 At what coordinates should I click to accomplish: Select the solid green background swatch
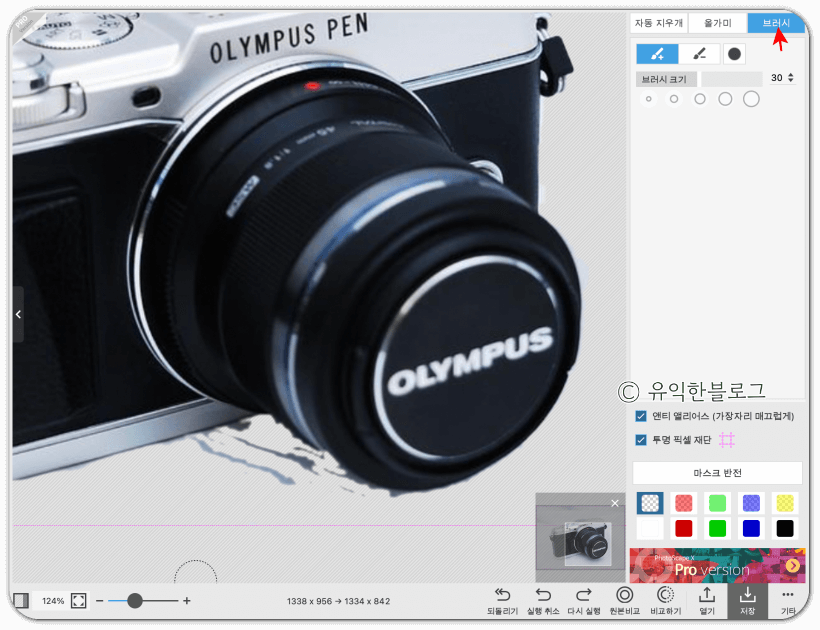pos(718,529)
